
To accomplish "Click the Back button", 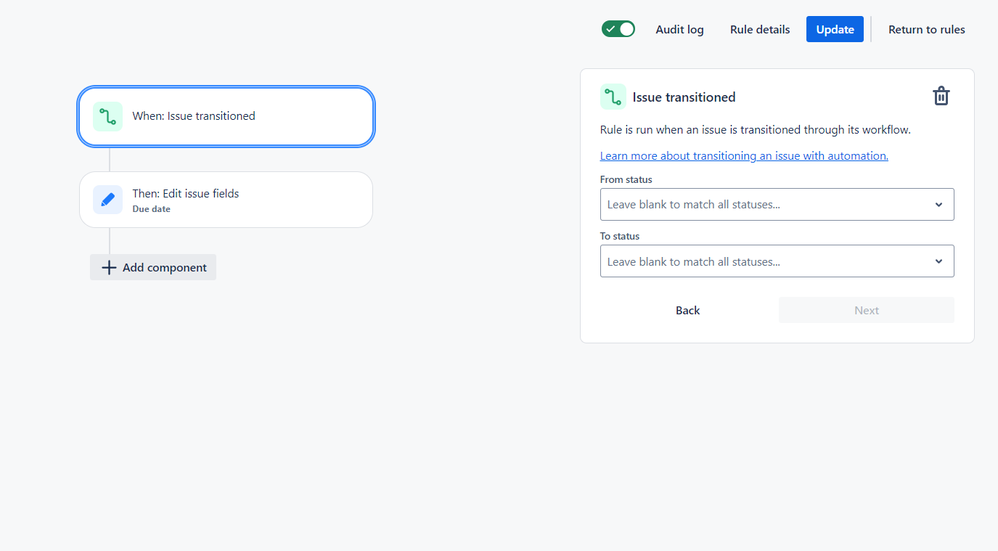I will pyautogui.click(x=687, y=311).
